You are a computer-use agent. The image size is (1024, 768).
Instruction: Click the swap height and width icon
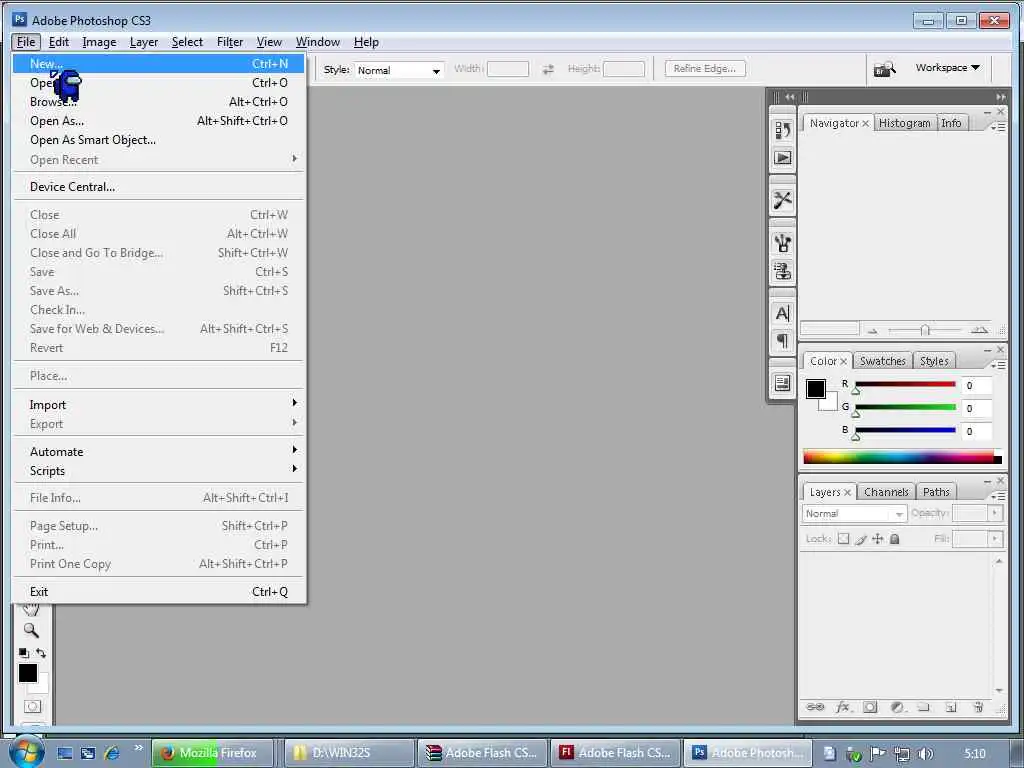click(x=548, y=69)
